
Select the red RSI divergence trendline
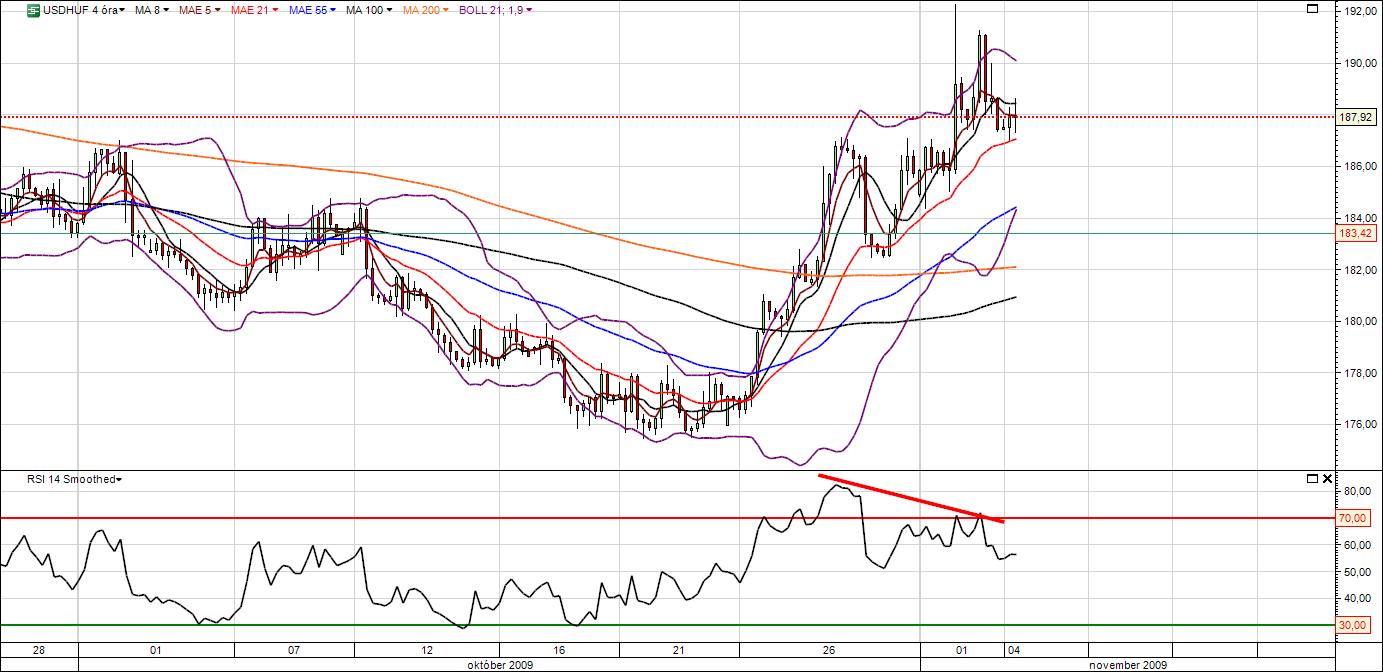click(x=911, y=498)
